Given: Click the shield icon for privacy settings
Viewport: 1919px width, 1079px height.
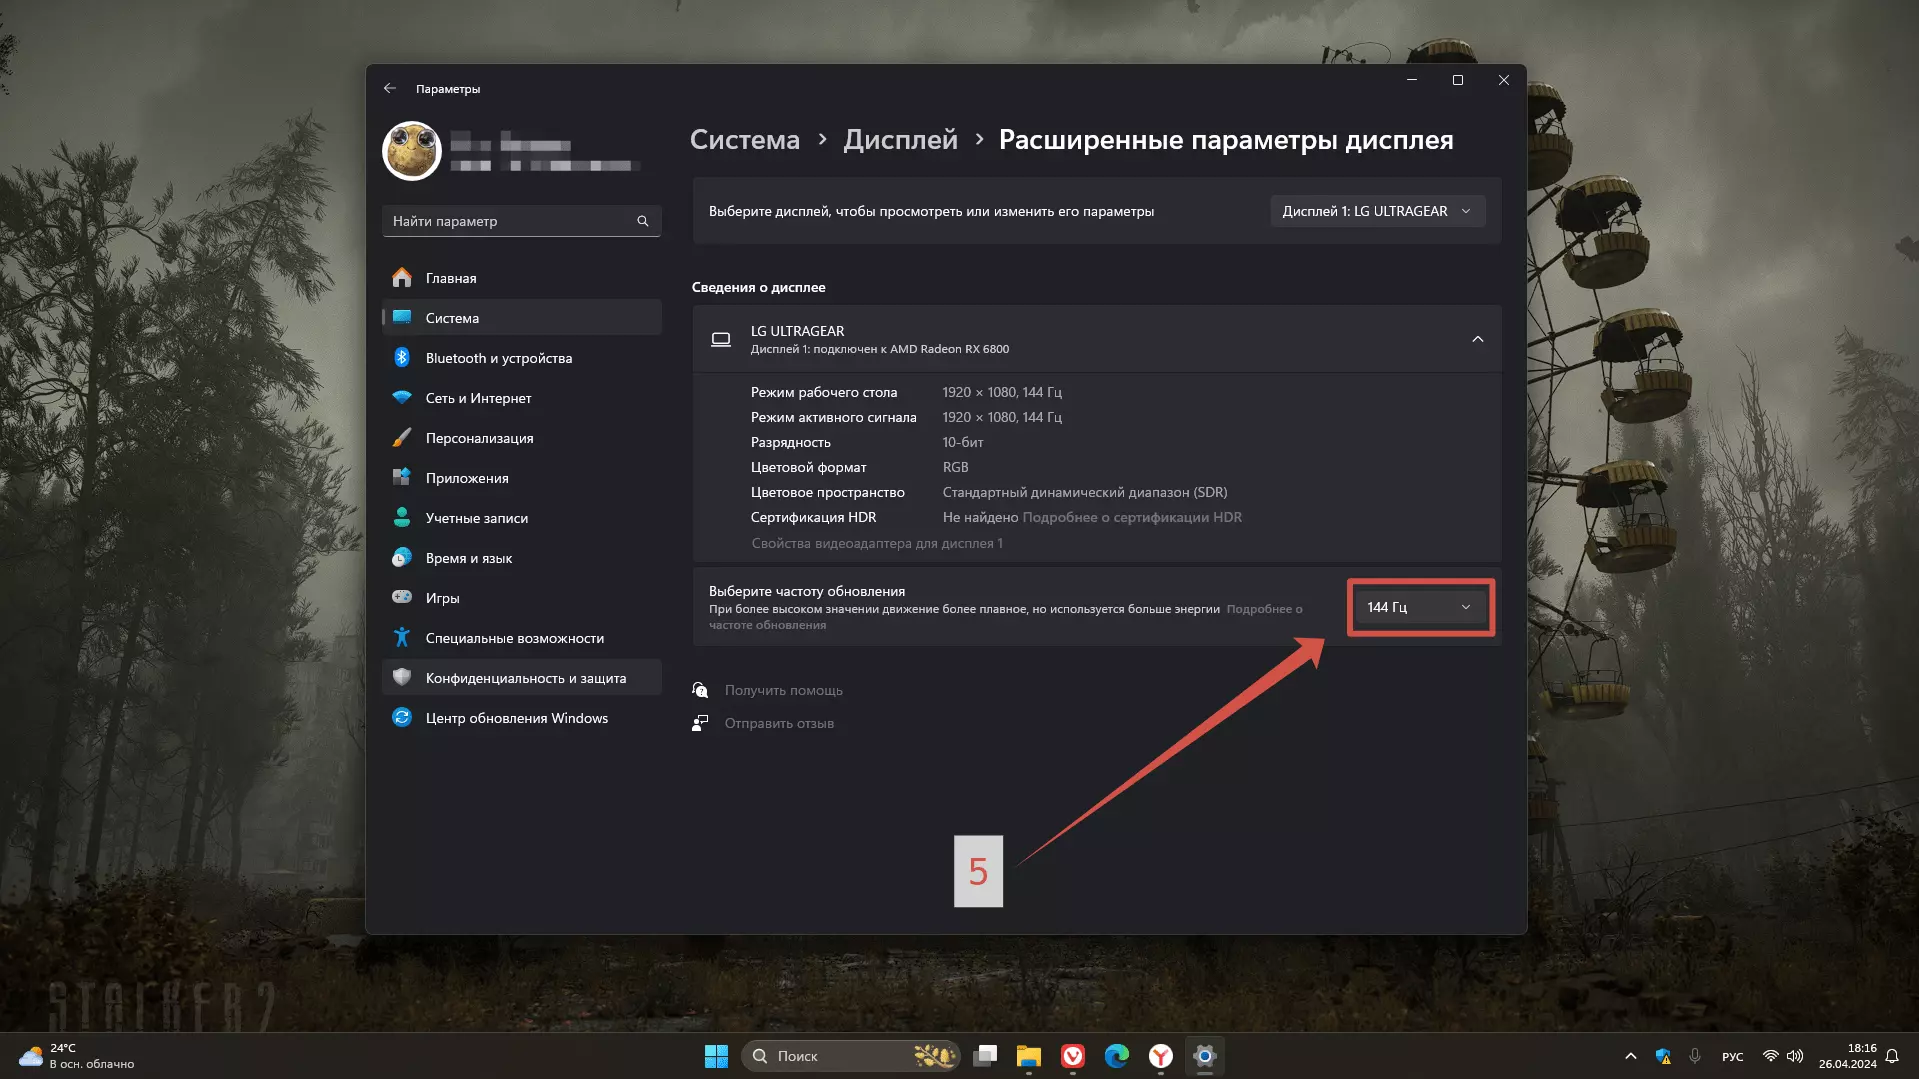Looking at the screenshot, I should [x=402, y=677].
